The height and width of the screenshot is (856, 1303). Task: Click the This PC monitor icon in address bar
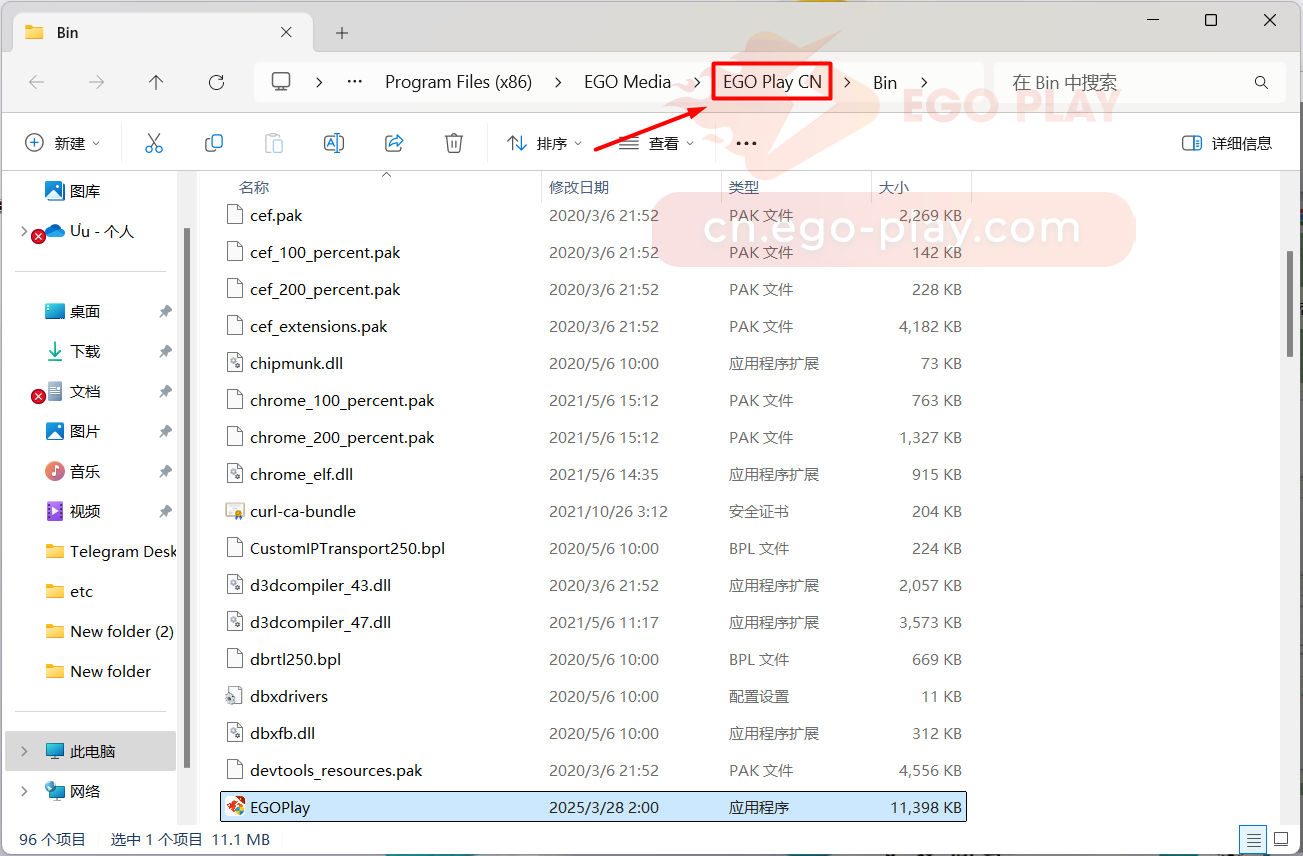pos(281,82)
